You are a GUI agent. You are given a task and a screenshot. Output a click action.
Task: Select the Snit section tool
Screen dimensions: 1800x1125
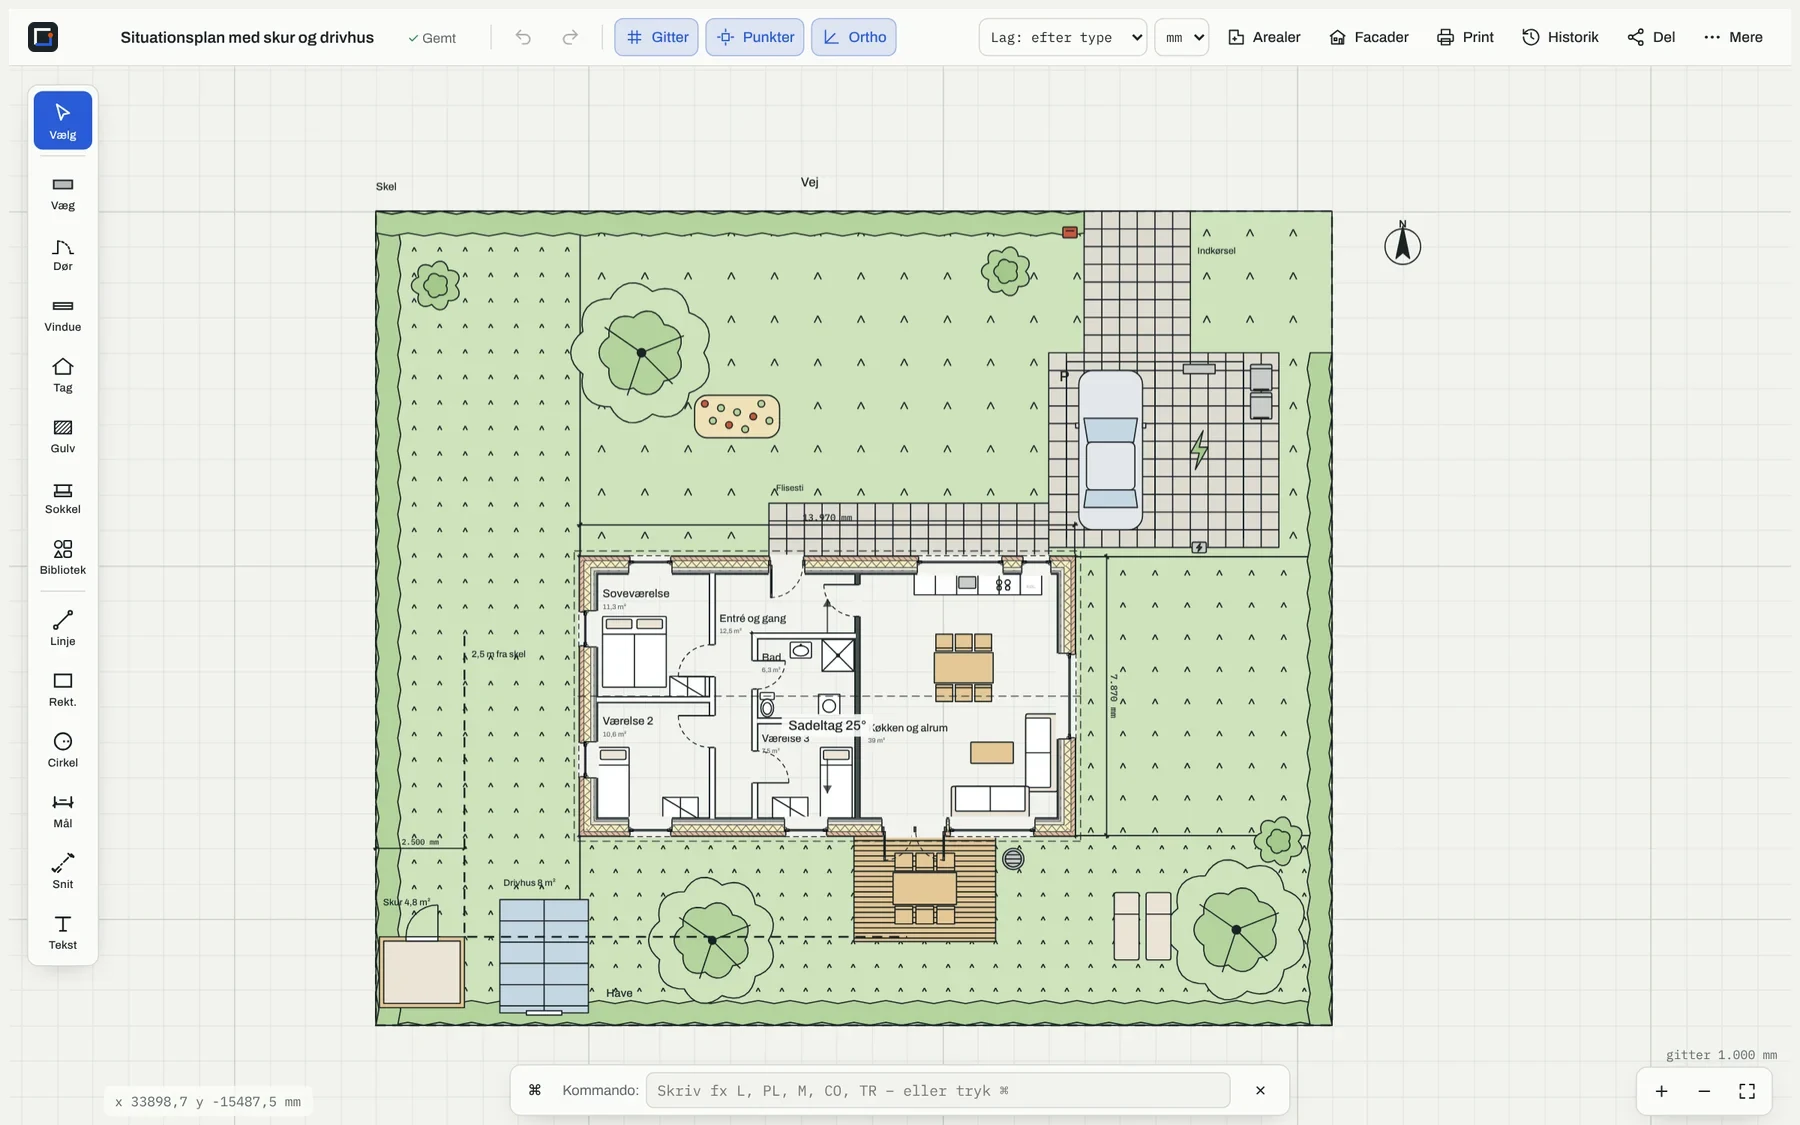63,873
